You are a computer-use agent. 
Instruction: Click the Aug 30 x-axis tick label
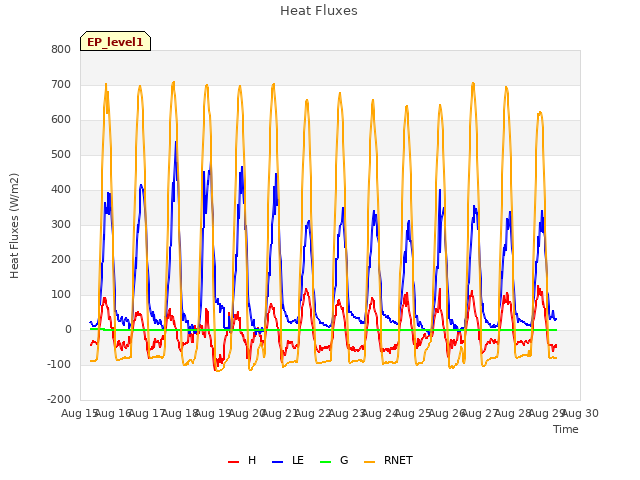(580, 413)
